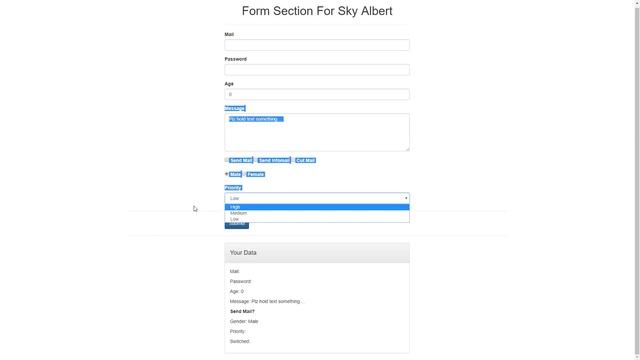
Task: Click the Age number field
Action: point(317,94)
